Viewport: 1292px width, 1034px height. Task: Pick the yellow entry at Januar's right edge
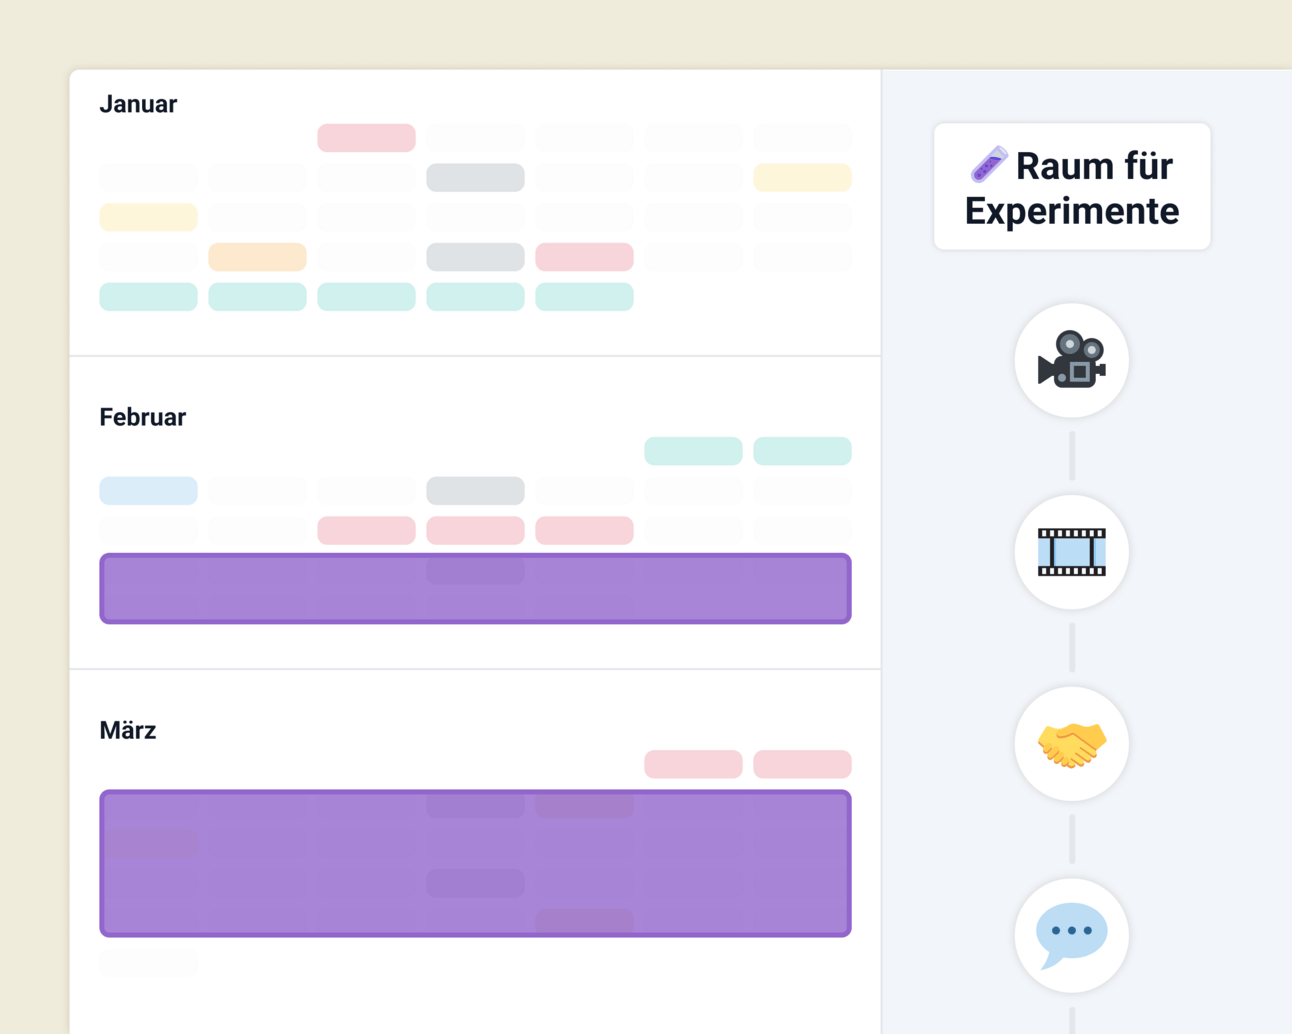click(802, 178)
